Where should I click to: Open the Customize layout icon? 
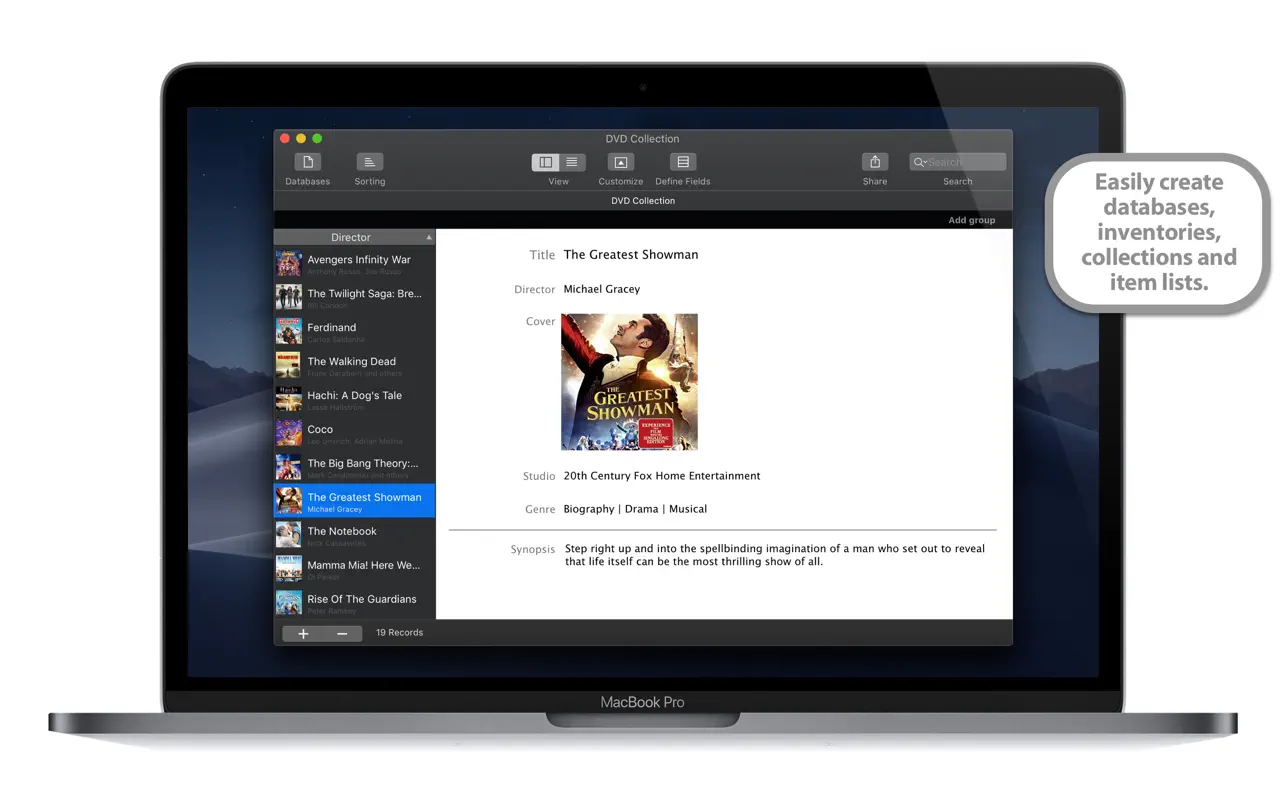tap(620, 162)
